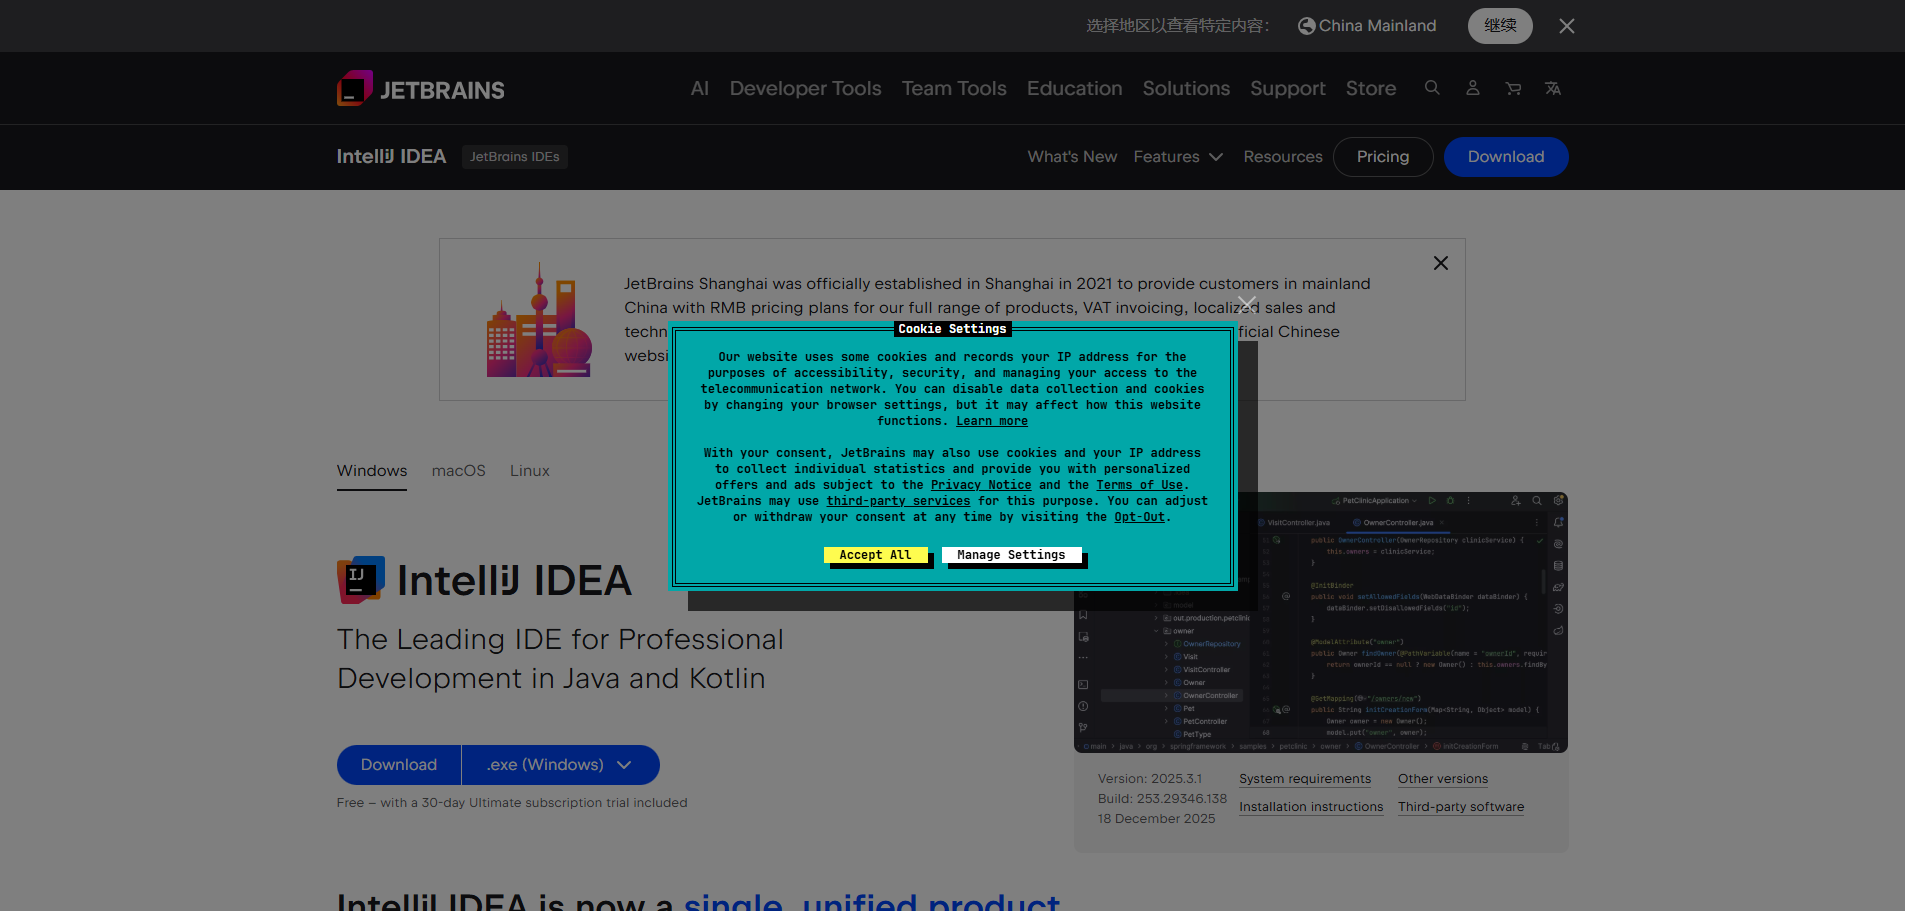The height and width of the screenshot is (911, 1920).
Task: Expand the Features dropdown
Action: click(x=1178, y=157)
